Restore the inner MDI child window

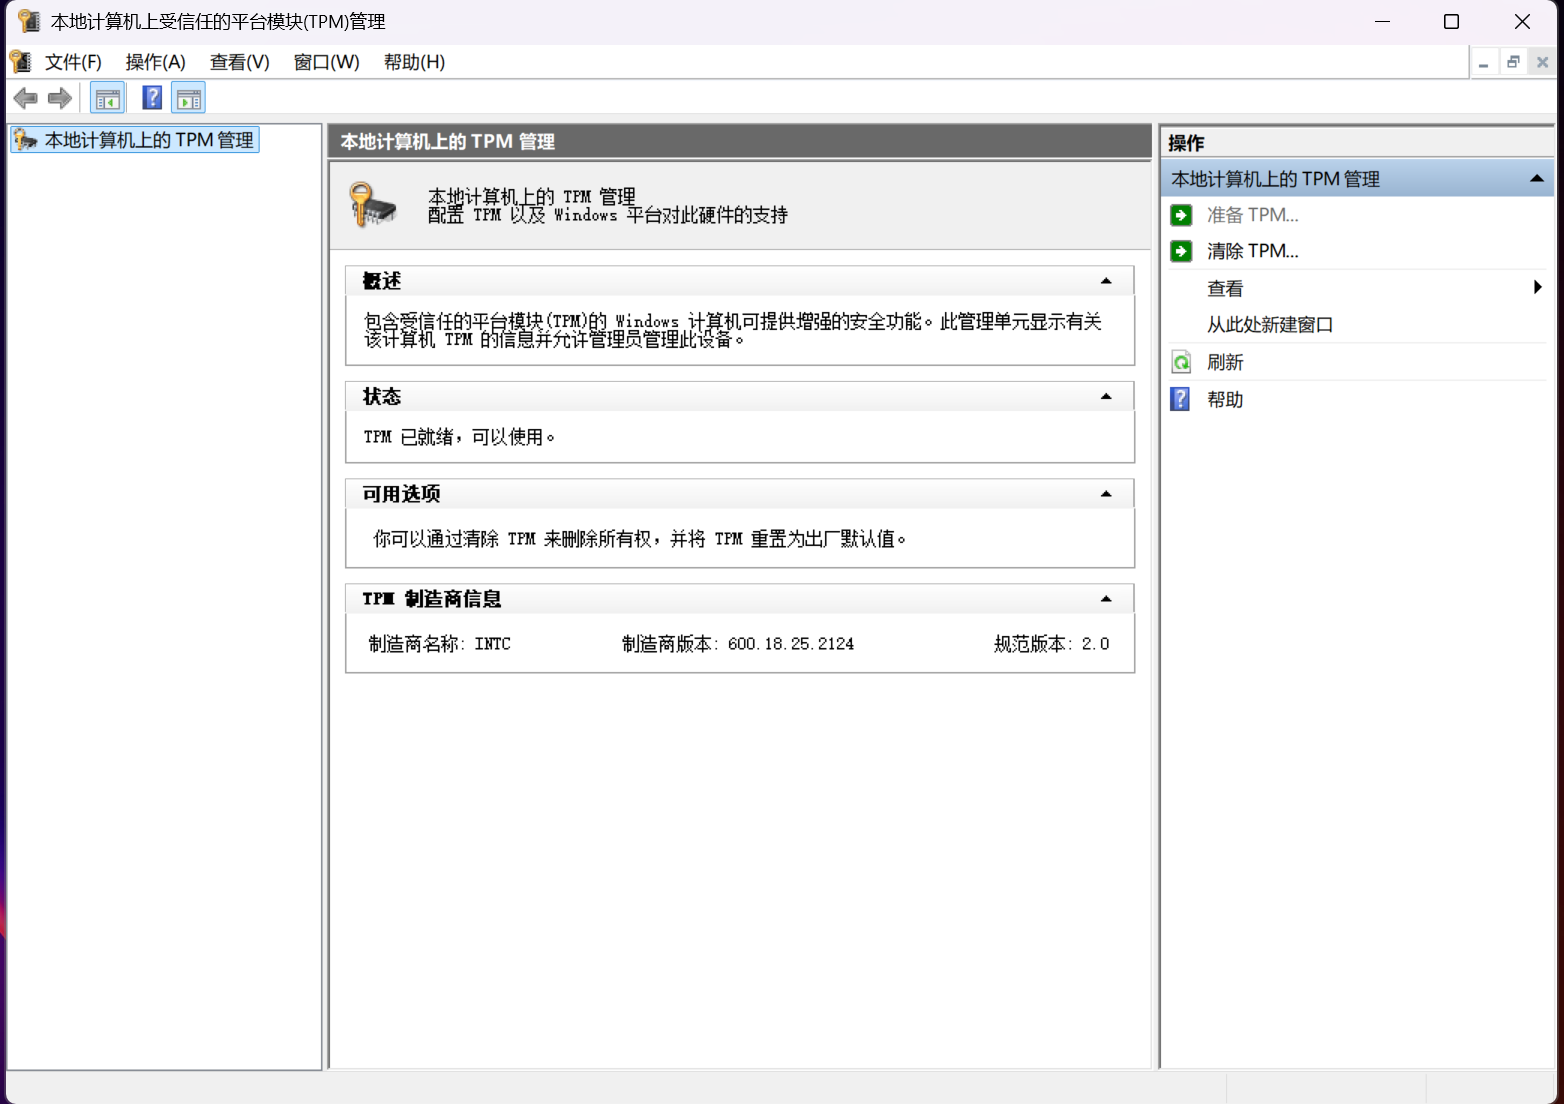(x=1513, y=63)
